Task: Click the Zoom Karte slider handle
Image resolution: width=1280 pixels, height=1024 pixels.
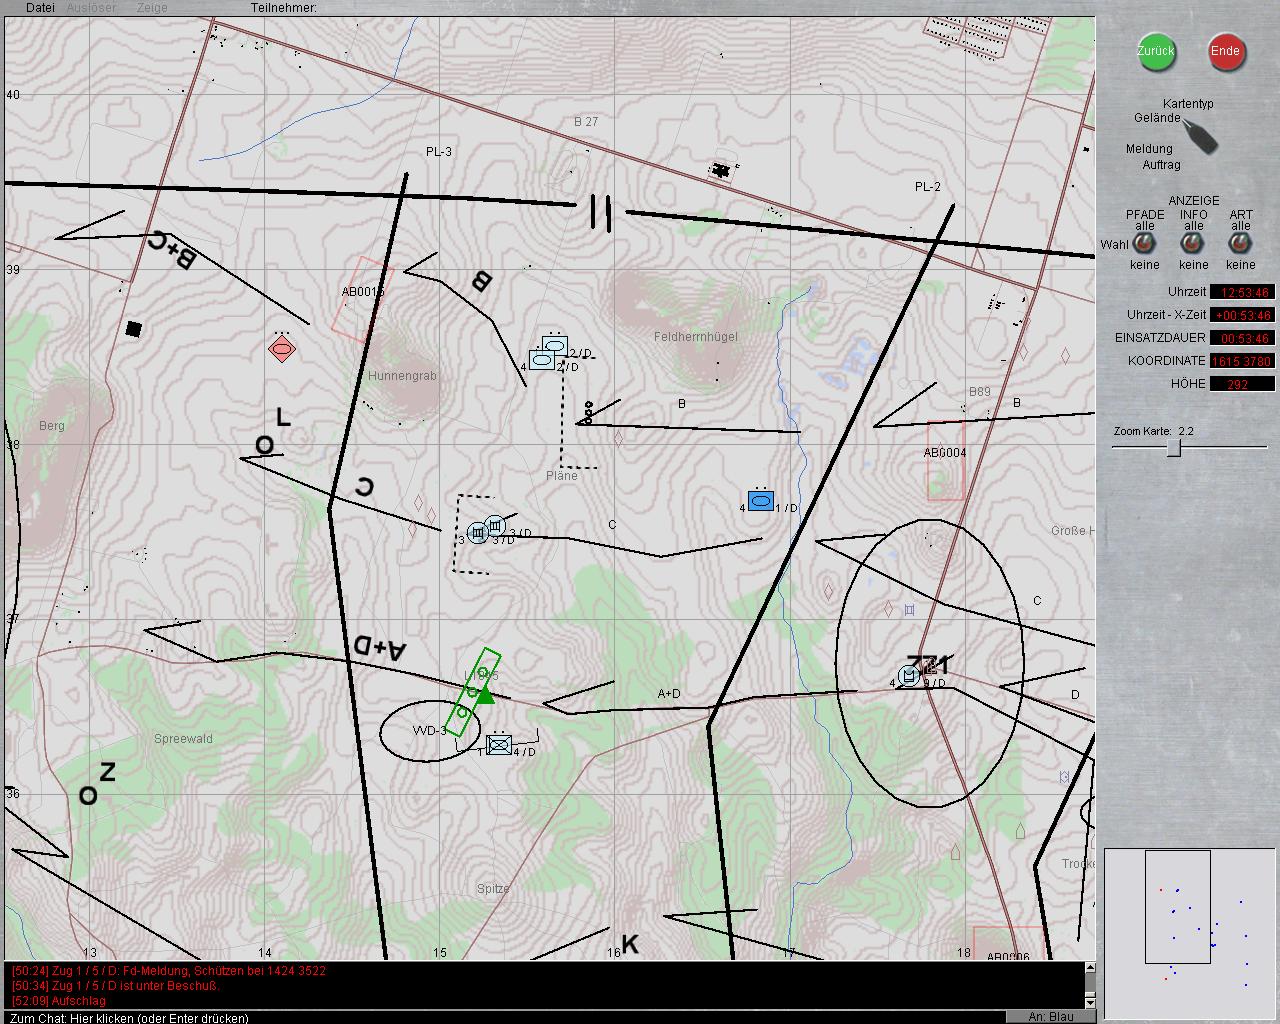Action: coord(1175,448)
